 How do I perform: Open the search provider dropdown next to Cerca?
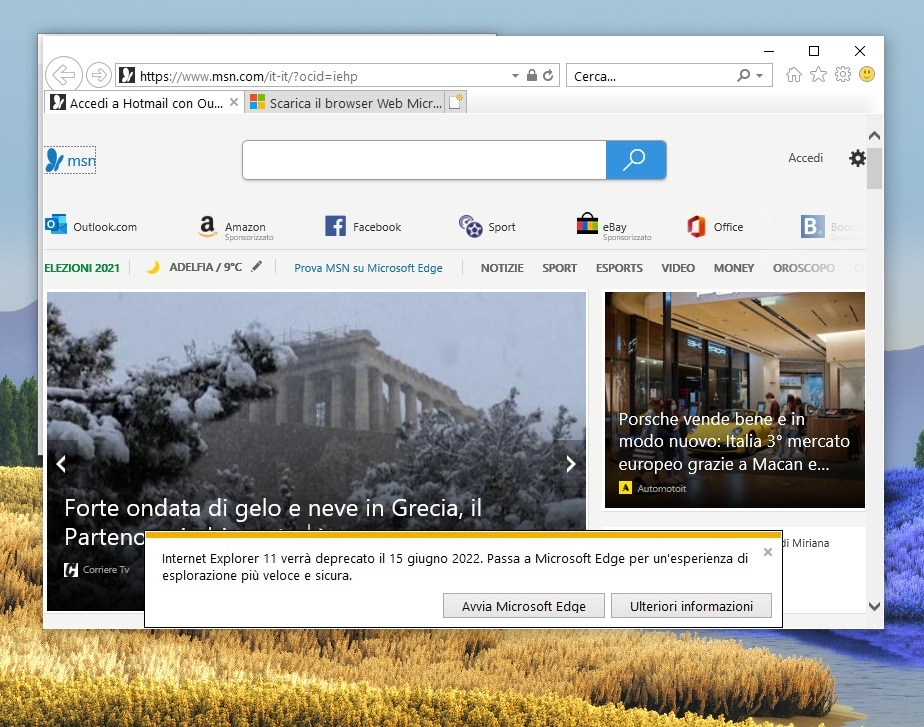point(762,75)
